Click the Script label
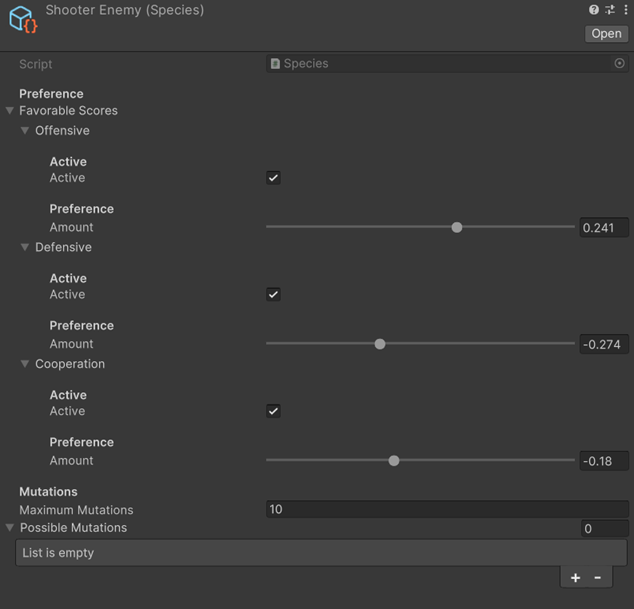This screenshot has width=634, height=609. tap(36, 64)
